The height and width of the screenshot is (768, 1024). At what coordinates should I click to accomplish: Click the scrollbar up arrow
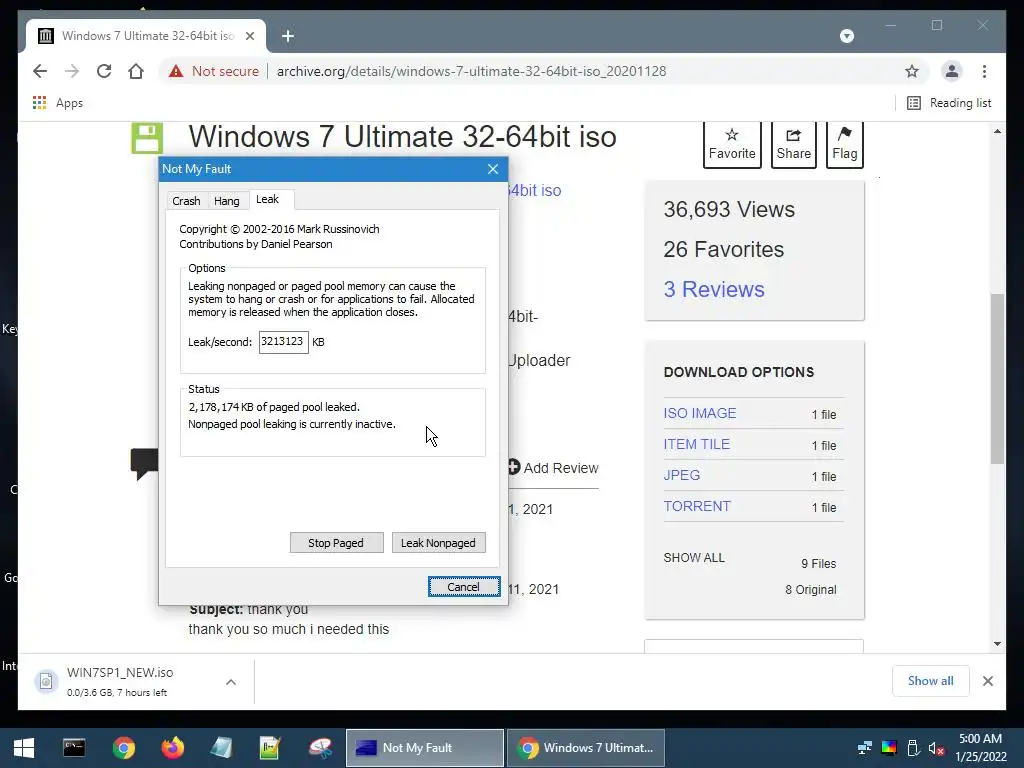(x=997, y=131)
